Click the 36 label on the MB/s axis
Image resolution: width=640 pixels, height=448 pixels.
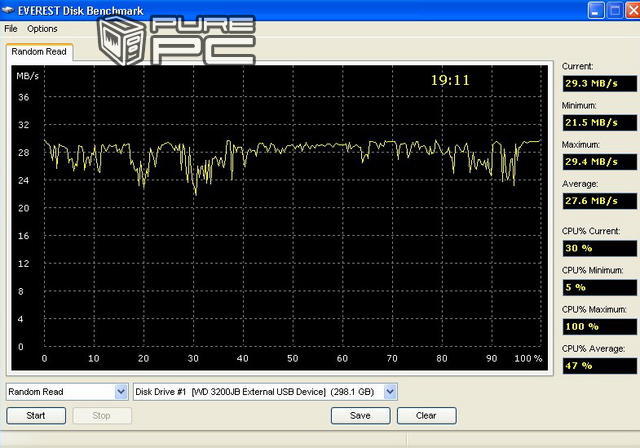coord(24,97)
